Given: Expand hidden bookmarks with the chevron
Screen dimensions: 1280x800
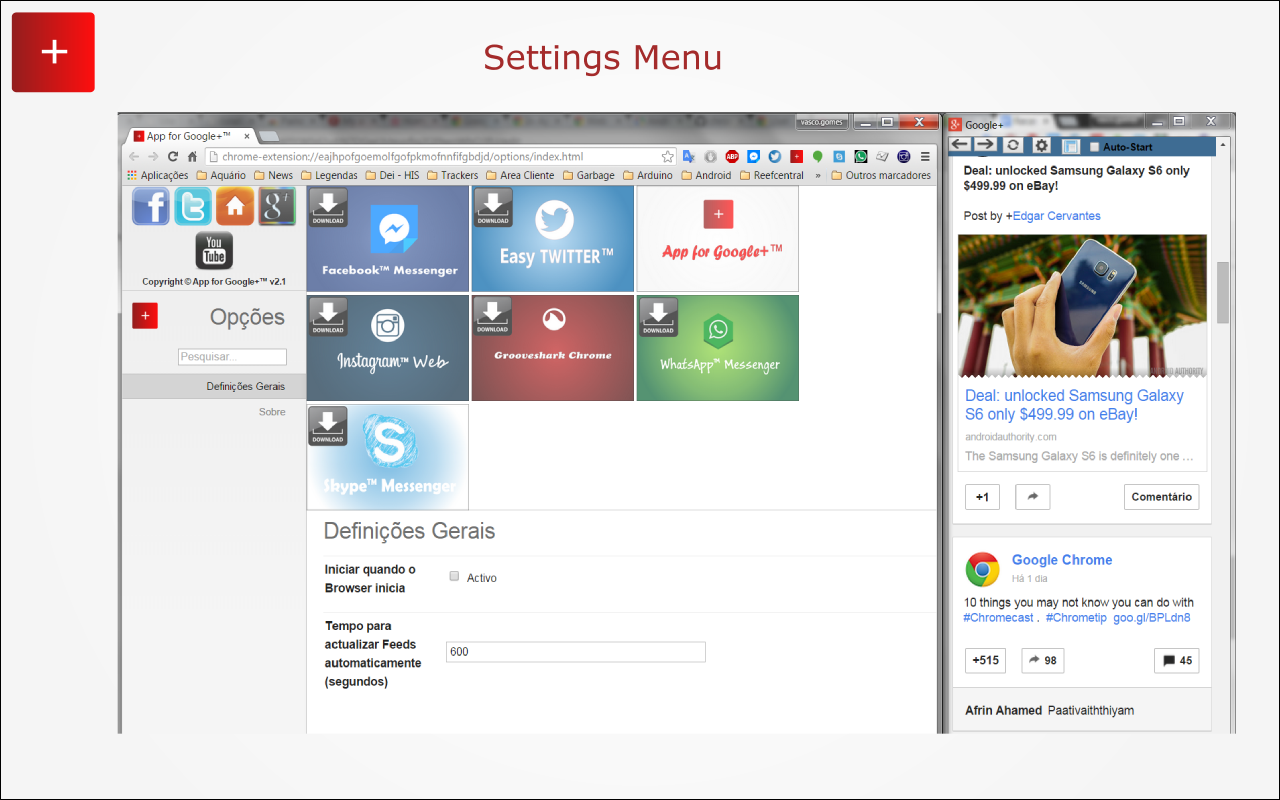Looking at the screenshot, I should (818, 175).
